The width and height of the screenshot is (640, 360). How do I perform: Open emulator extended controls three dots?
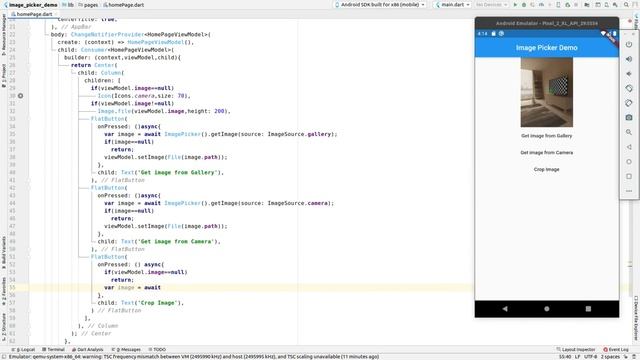[629, 191]
